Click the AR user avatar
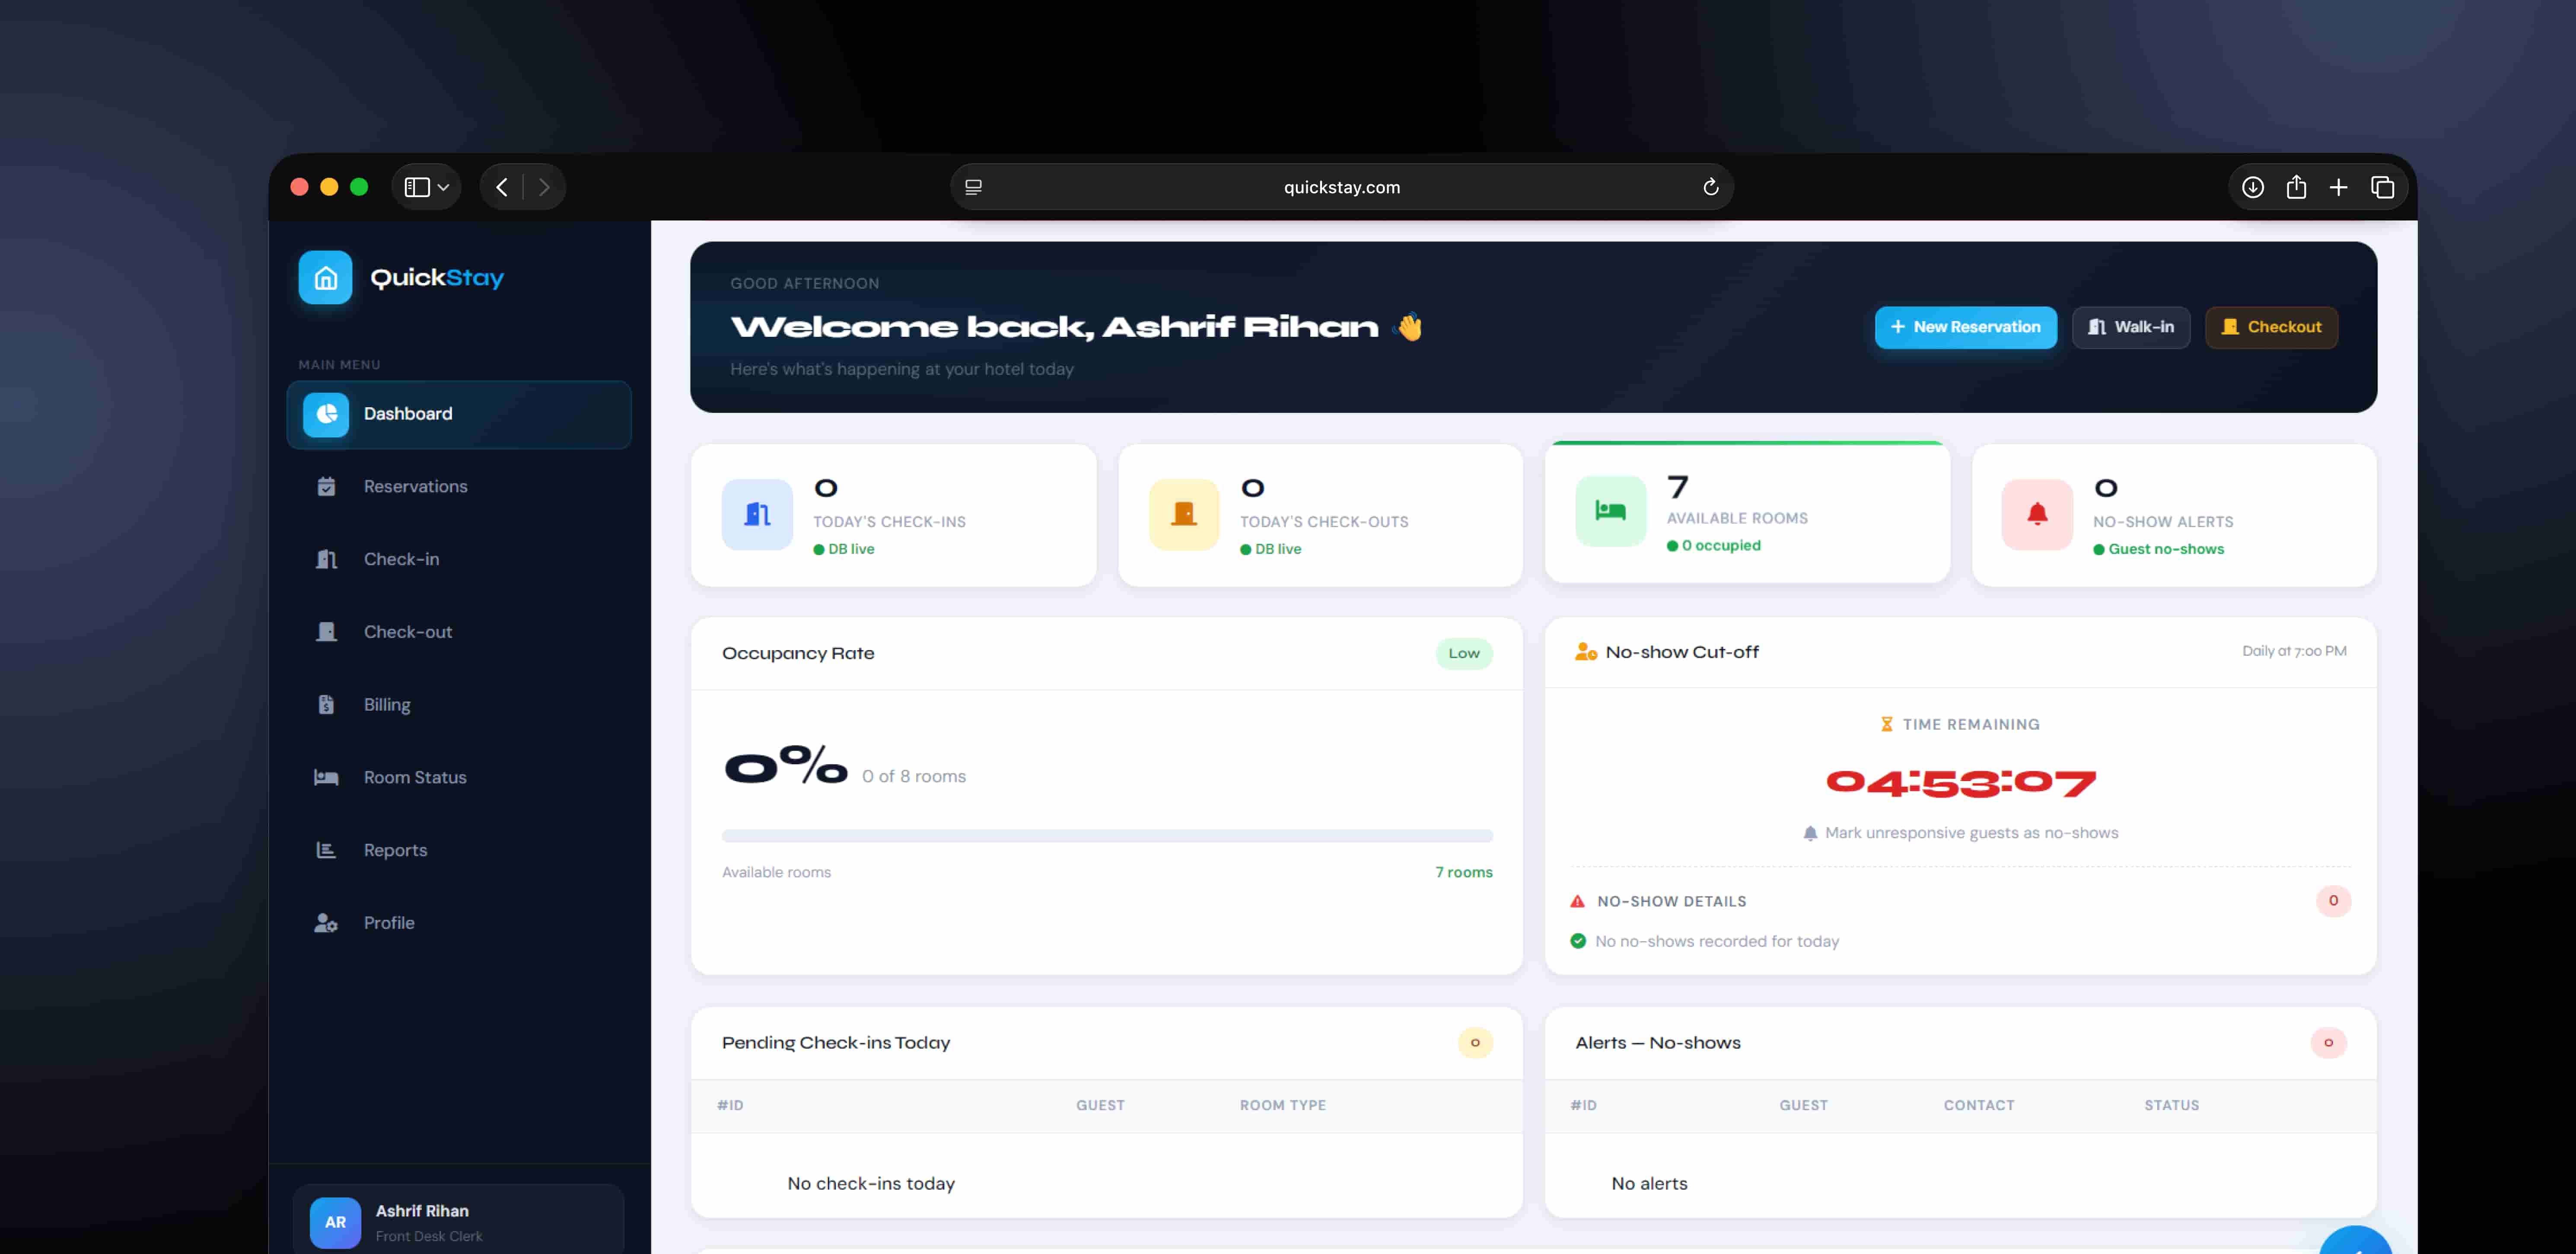 (335, 1222)
